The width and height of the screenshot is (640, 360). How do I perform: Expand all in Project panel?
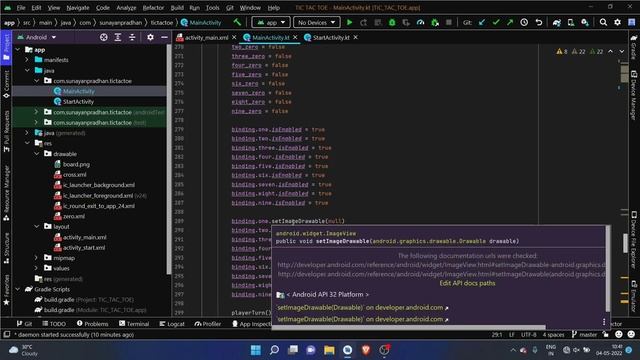click(x=118, y=37)
